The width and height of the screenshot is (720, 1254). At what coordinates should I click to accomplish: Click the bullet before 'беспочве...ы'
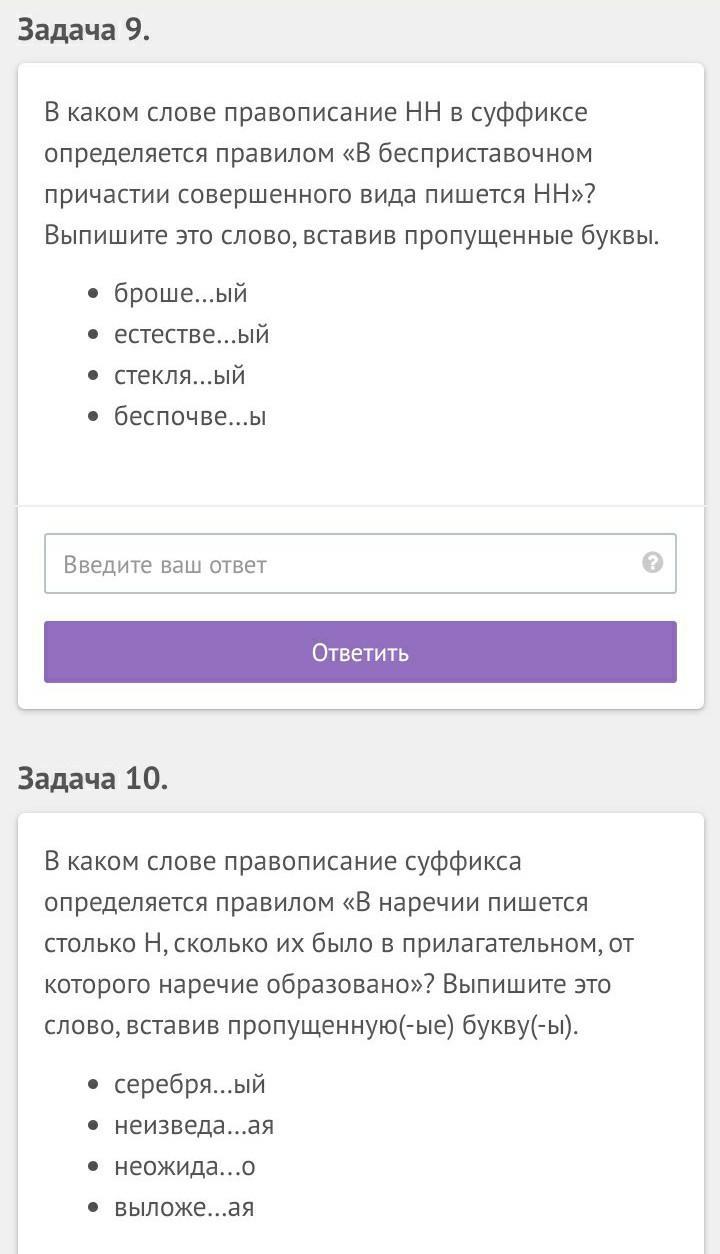[x=94, y=417]
